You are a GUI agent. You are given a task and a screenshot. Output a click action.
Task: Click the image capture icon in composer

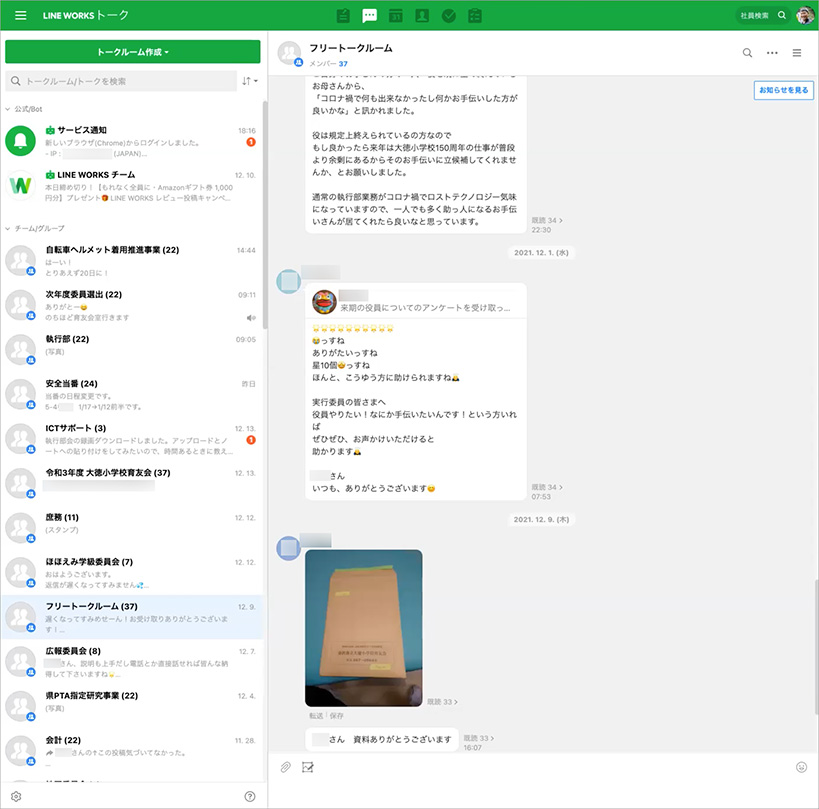pos(308,767)
